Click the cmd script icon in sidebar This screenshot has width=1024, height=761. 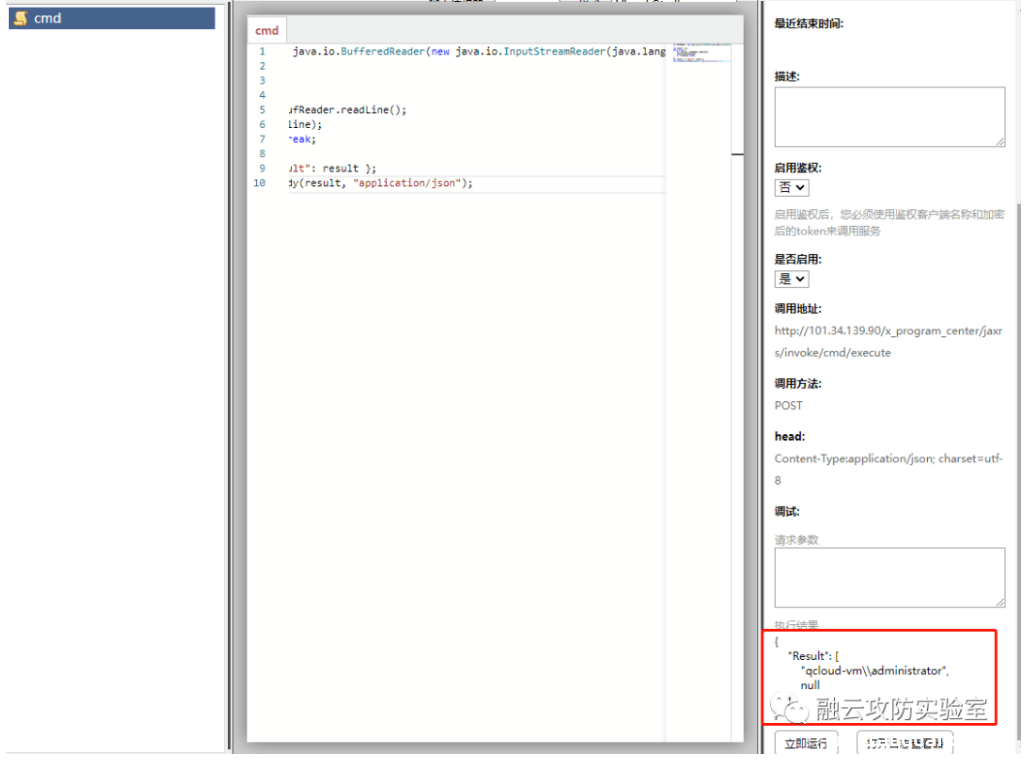[20, 18]
